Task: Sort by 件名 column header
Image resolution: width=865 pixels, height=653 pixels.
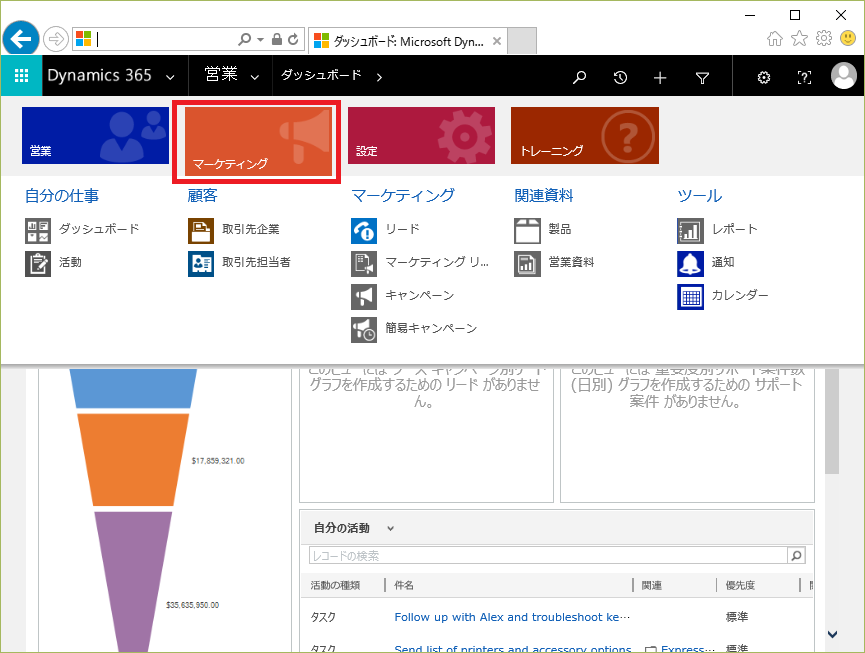Action: coord(404,585)
